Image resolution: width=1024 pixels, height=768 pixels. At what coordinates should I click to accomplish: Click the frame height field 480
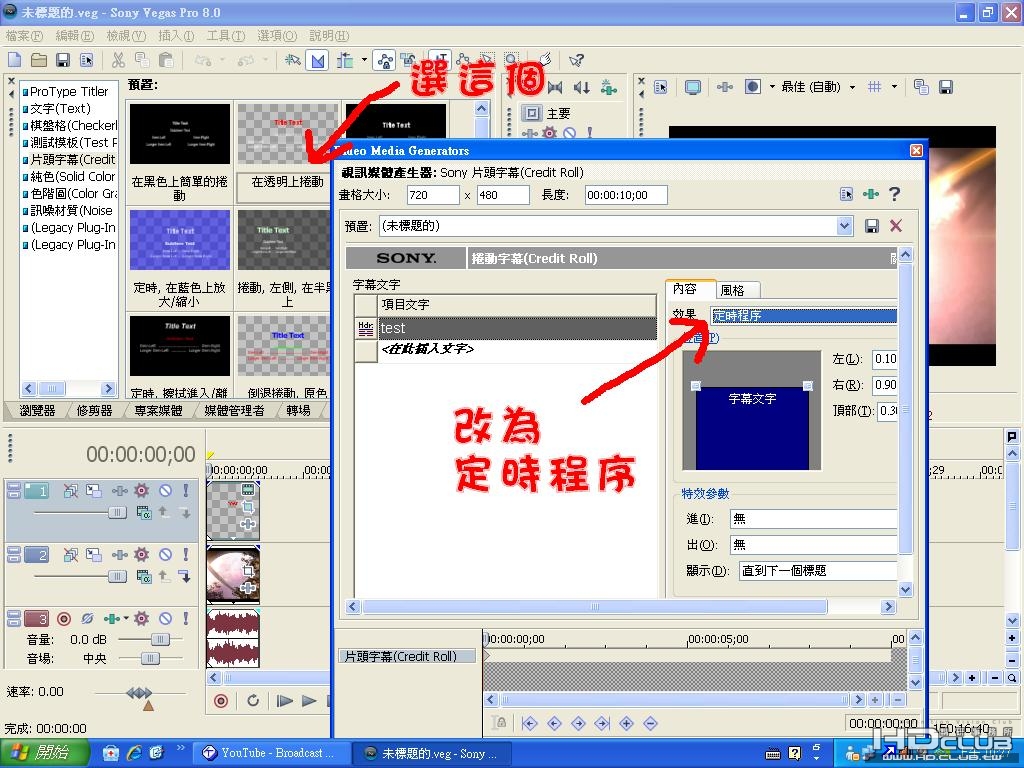(x=502, y=195)
